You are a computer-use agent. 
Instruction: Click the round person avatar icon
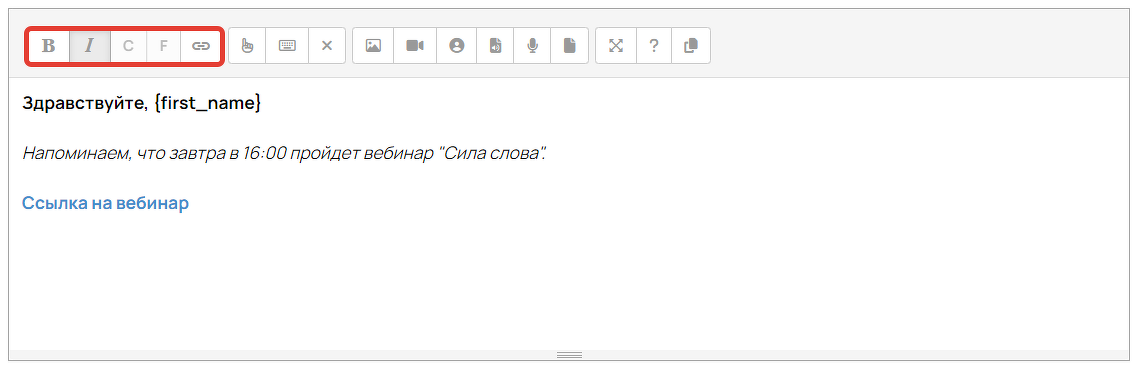457,46
